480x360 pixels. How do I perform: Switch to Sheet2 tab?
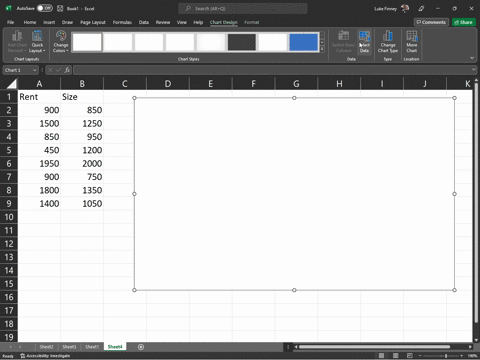click(x=46, y=347)
